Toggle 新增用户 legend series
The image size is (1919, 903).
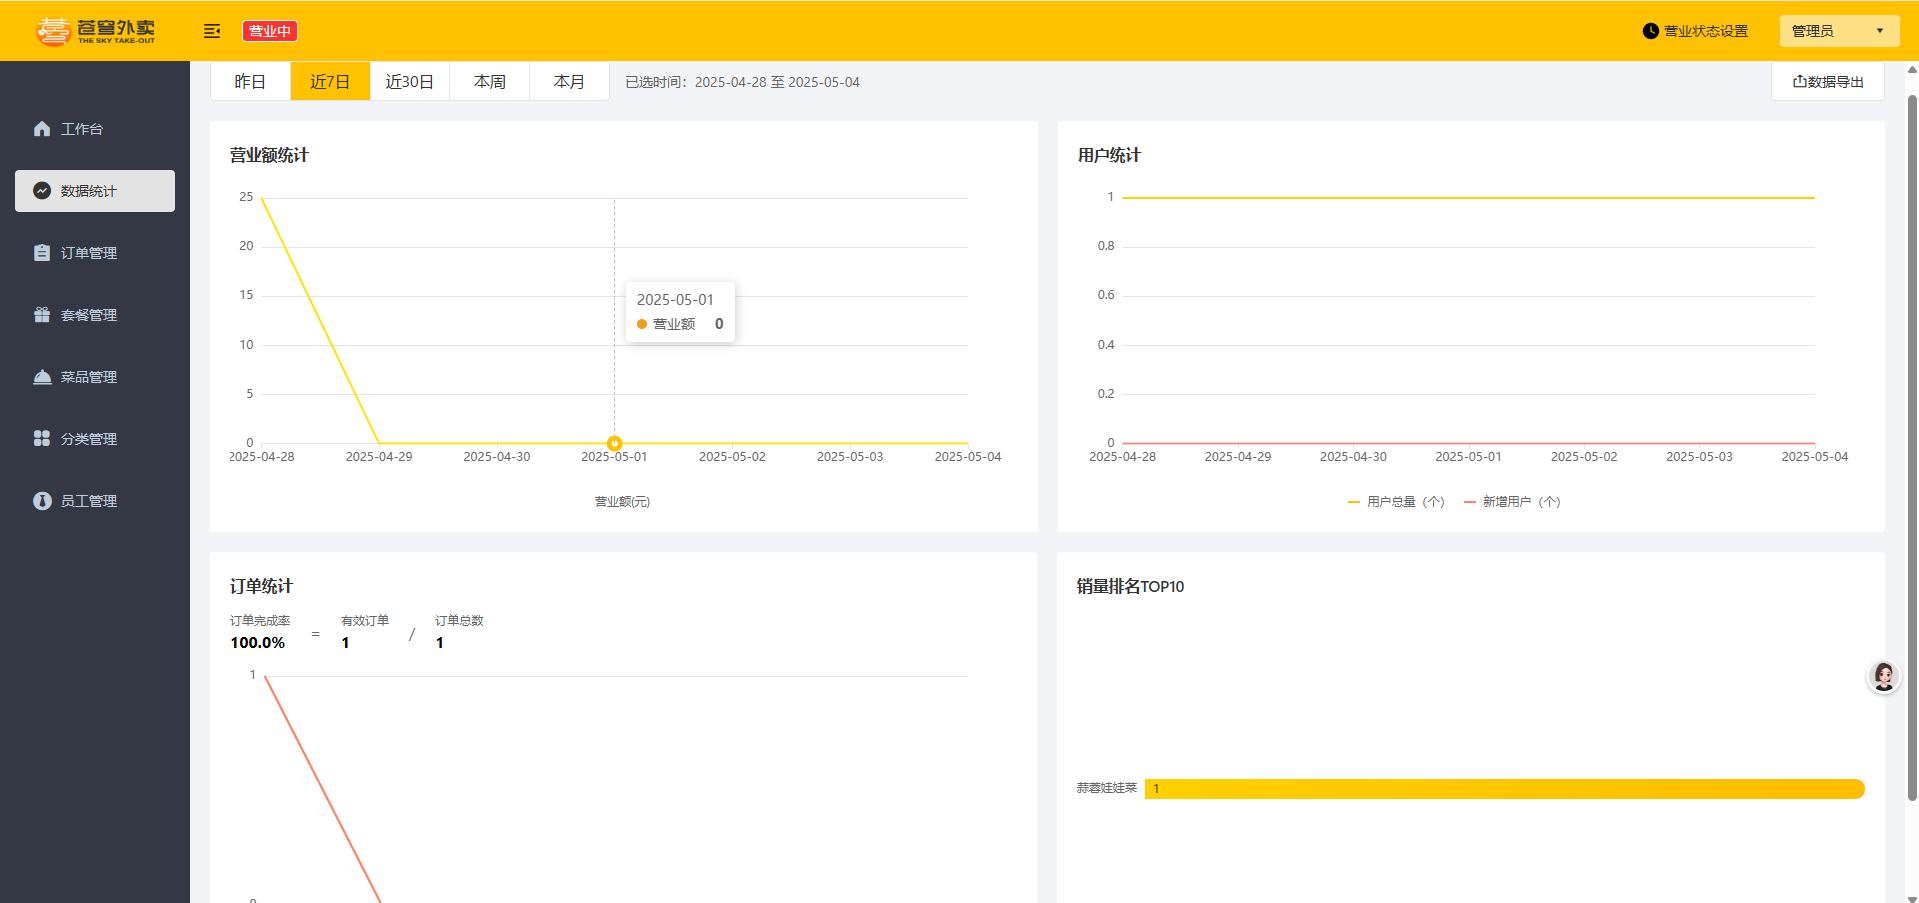[1512, 502]
